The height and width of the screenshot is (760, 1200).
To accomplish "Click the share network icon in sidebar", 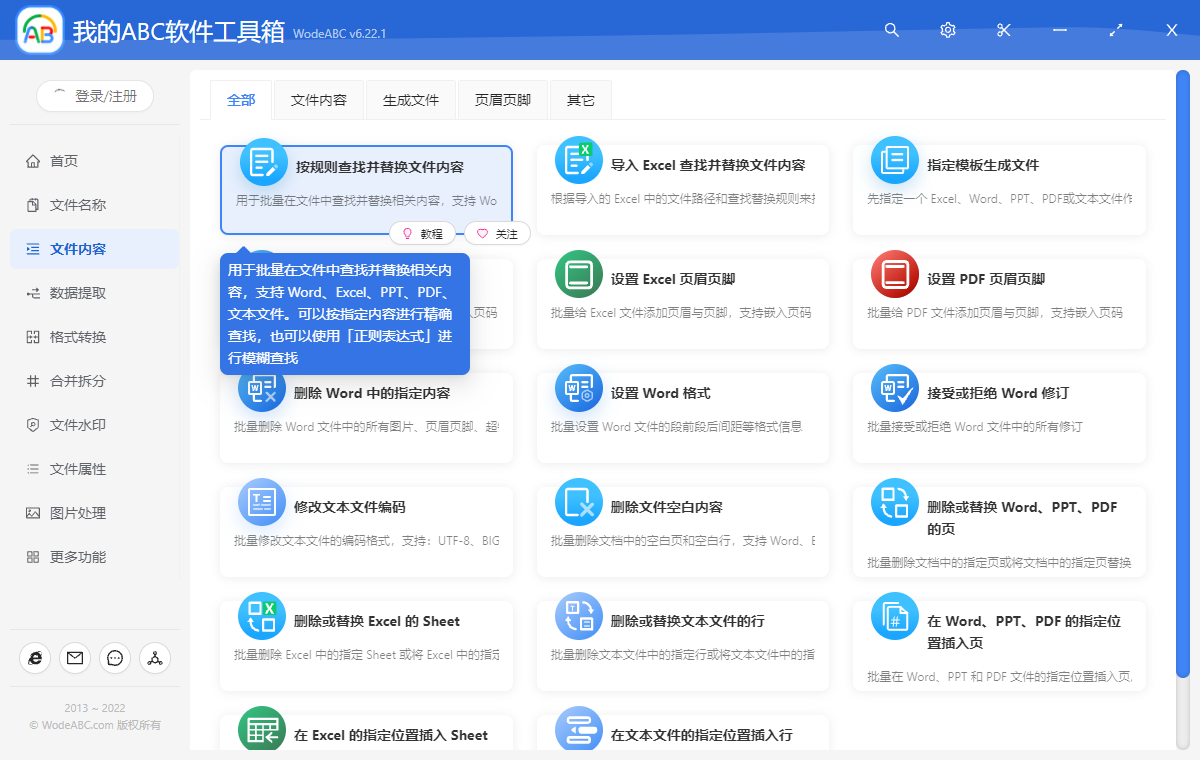I will coord(155,657).
